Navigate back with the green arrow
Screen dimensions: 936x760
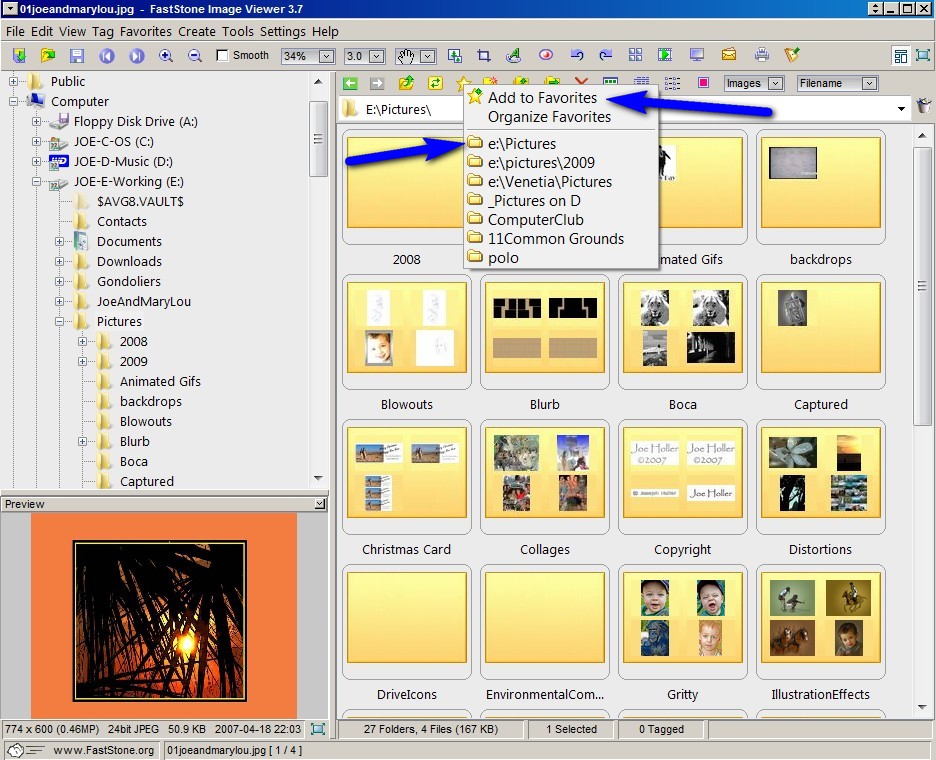pos(350,84)
